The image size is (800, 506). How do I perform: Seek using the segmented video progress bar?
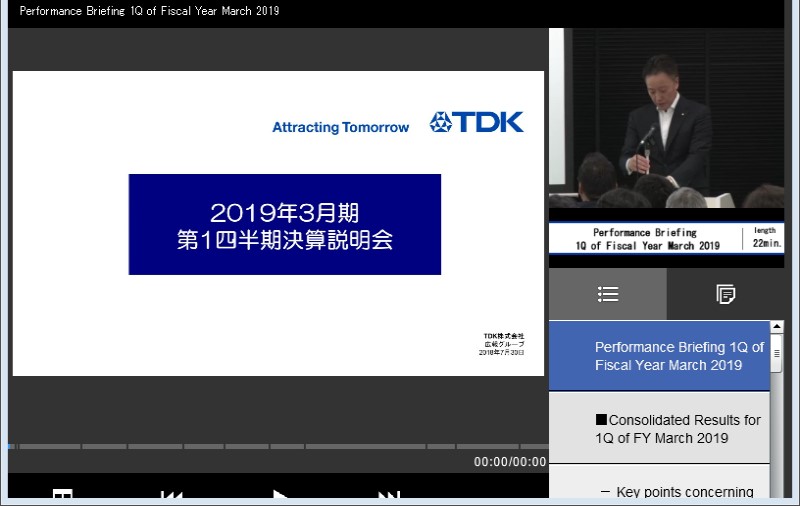(x=278, y=446)
